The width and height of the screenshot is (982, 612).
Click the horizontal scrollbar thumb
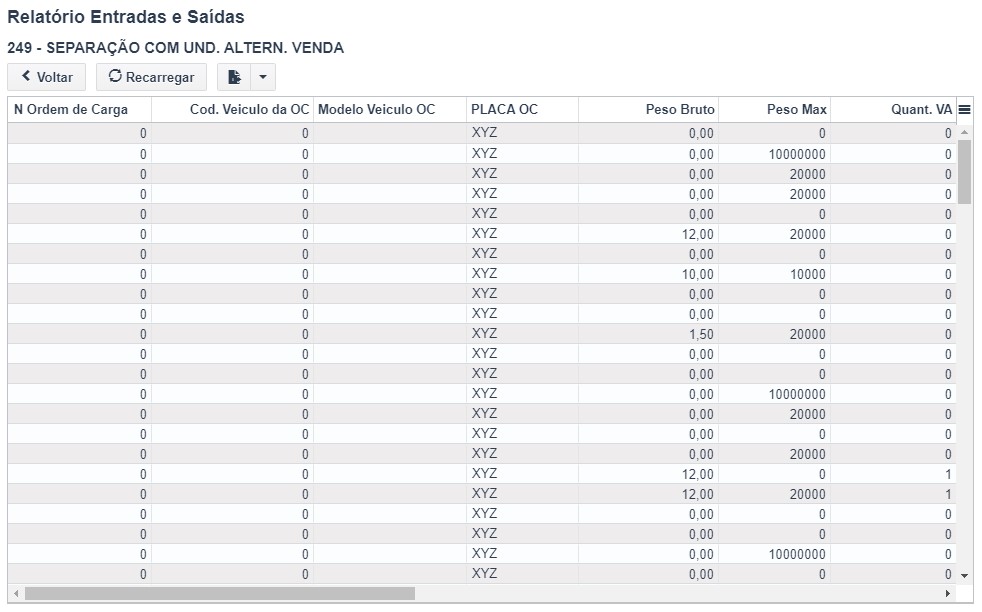tap(219, 593)
